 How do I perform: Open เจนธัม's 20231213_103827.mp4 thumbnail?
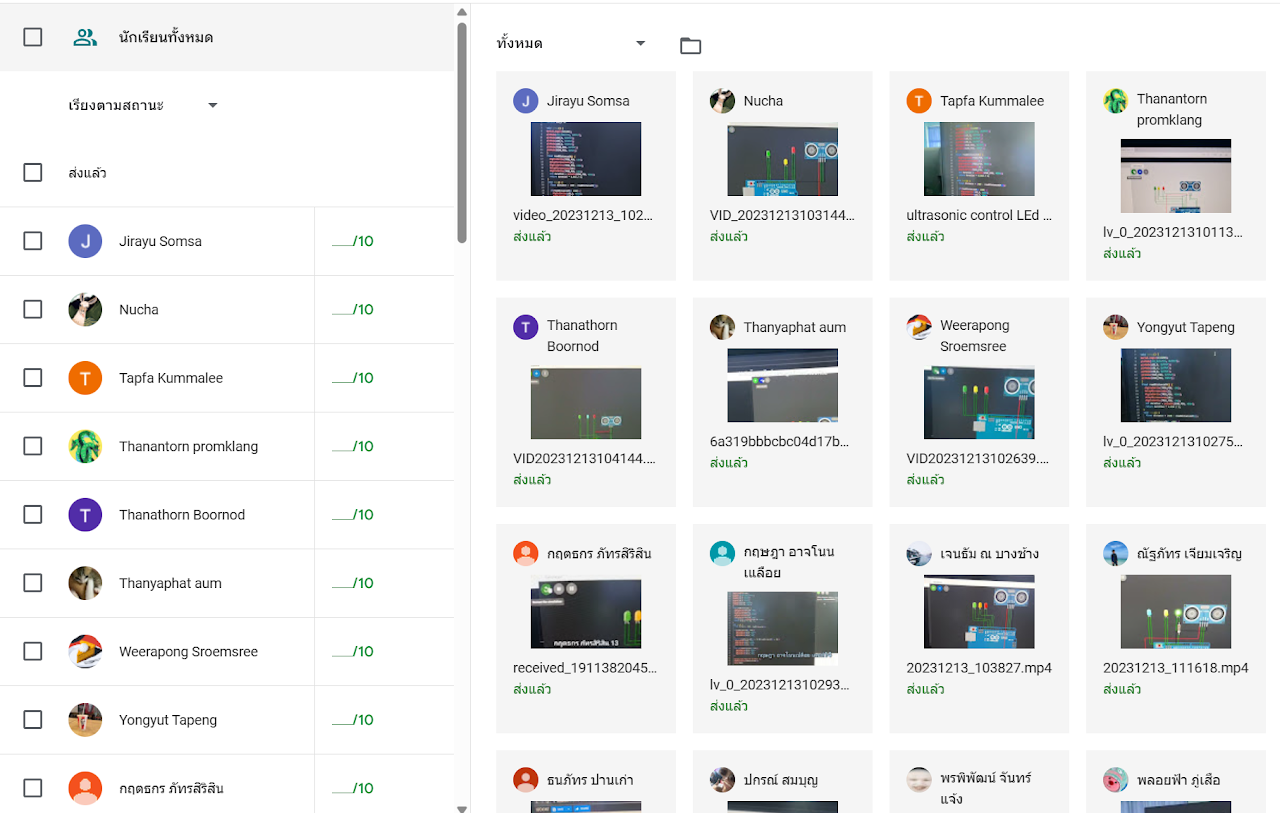coord(979,612)
